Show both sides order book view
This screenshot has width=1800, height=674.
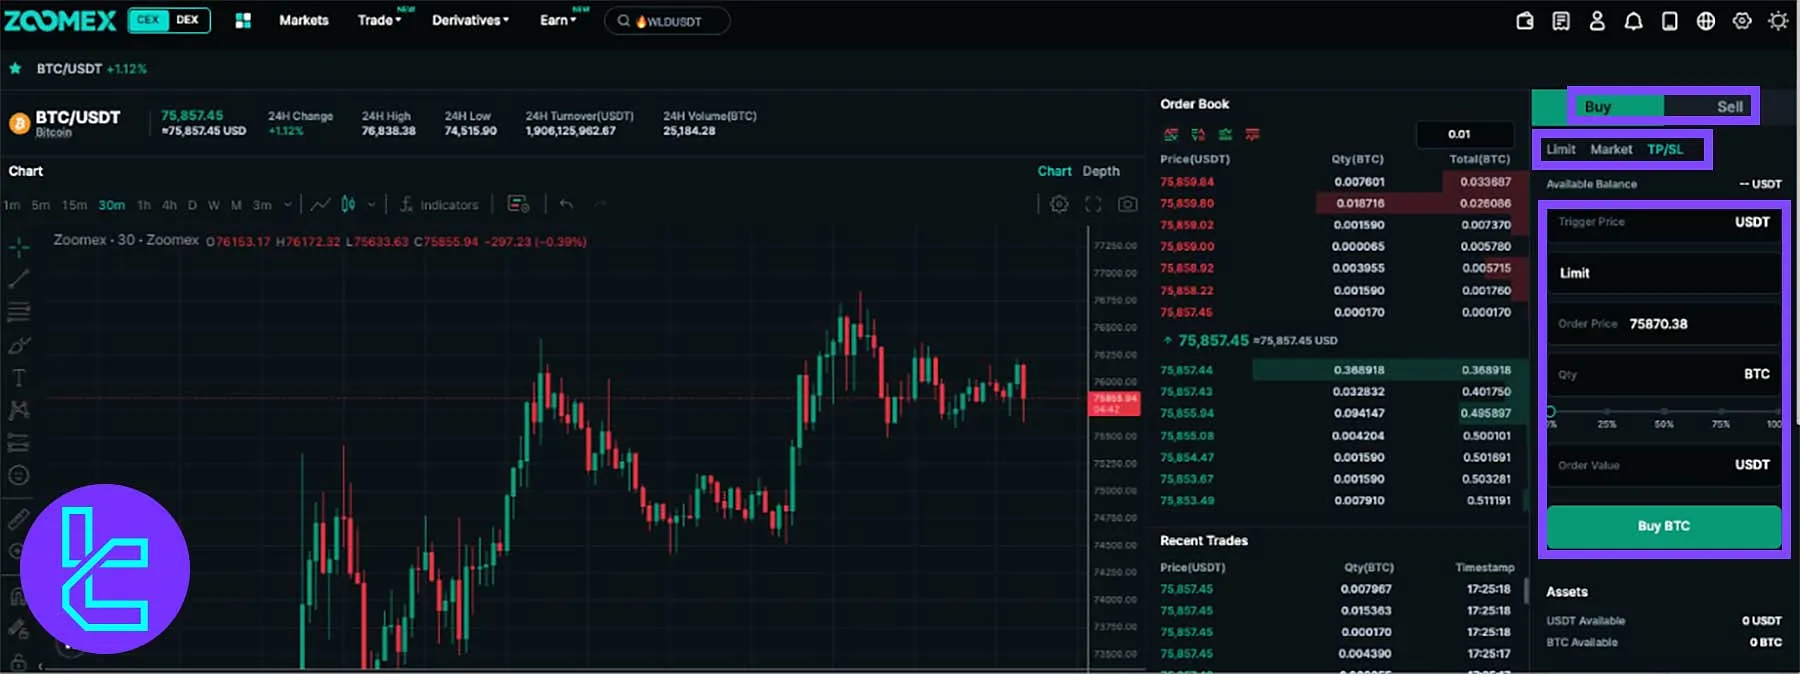click(x=1171, y=134)
